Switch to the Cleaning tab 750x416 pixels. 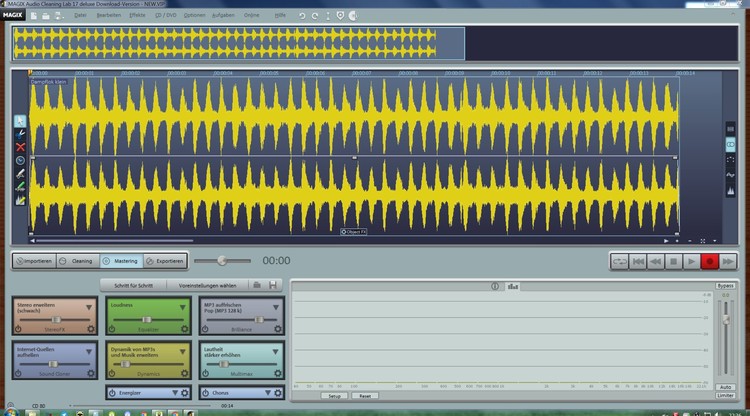point(76,261)
